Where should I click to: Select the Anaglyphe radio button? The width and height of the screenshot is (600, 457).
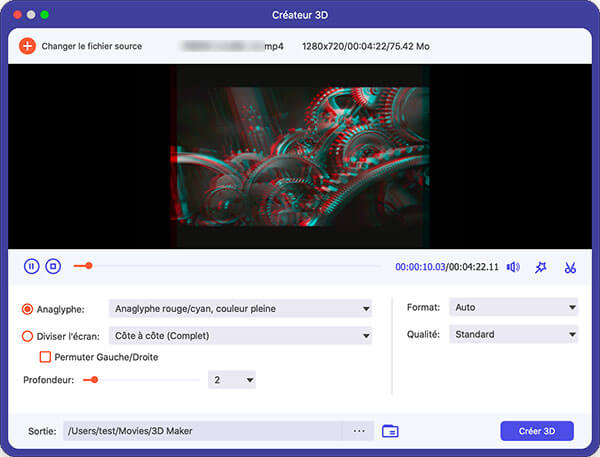point(27,309)
